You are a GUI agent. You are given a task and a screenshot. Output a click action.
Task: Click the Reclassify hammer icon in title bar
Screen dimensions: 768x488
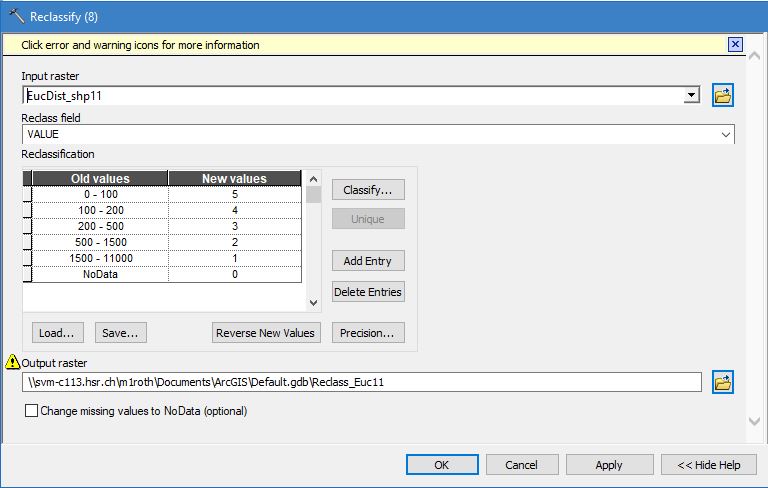point(15,16)
